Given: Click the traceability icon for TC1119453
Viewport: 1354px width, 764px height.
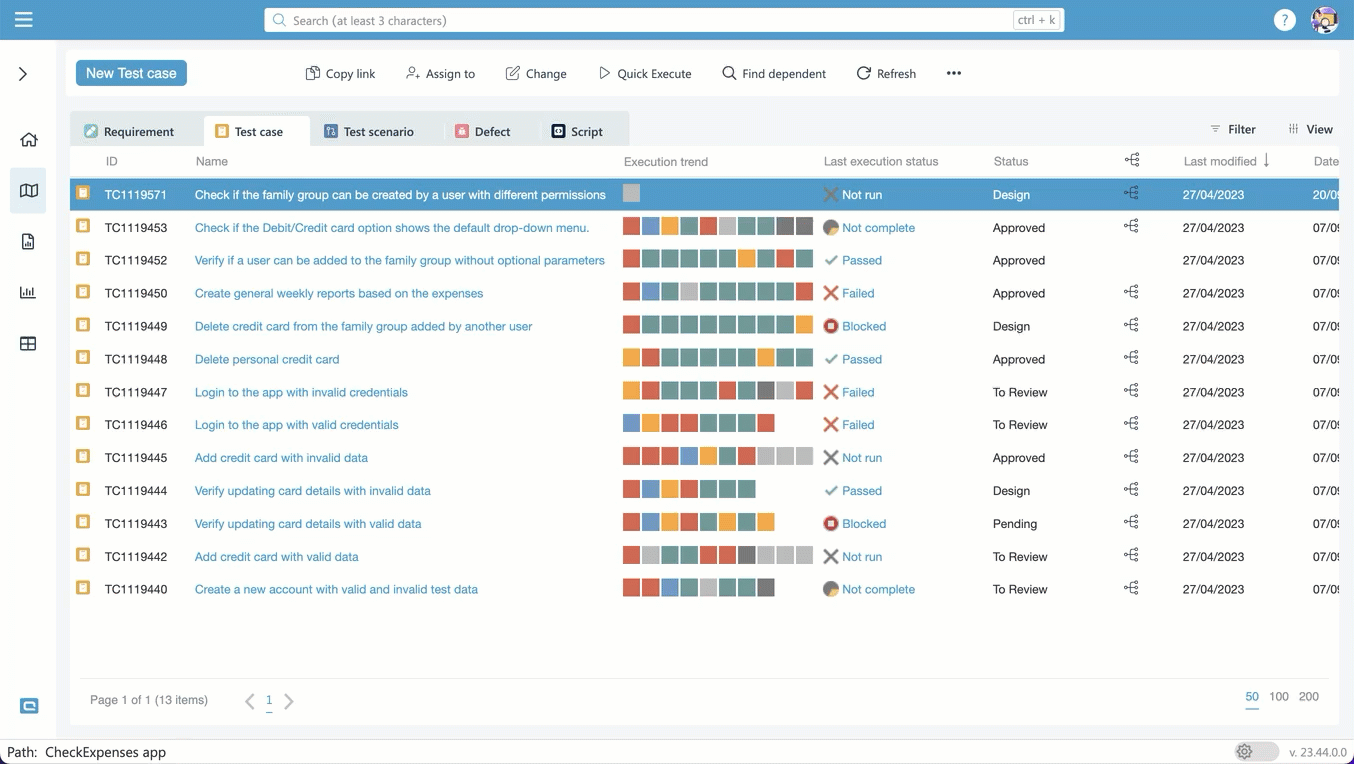Looking at the screenshot, I should [x=1131, y=227].
